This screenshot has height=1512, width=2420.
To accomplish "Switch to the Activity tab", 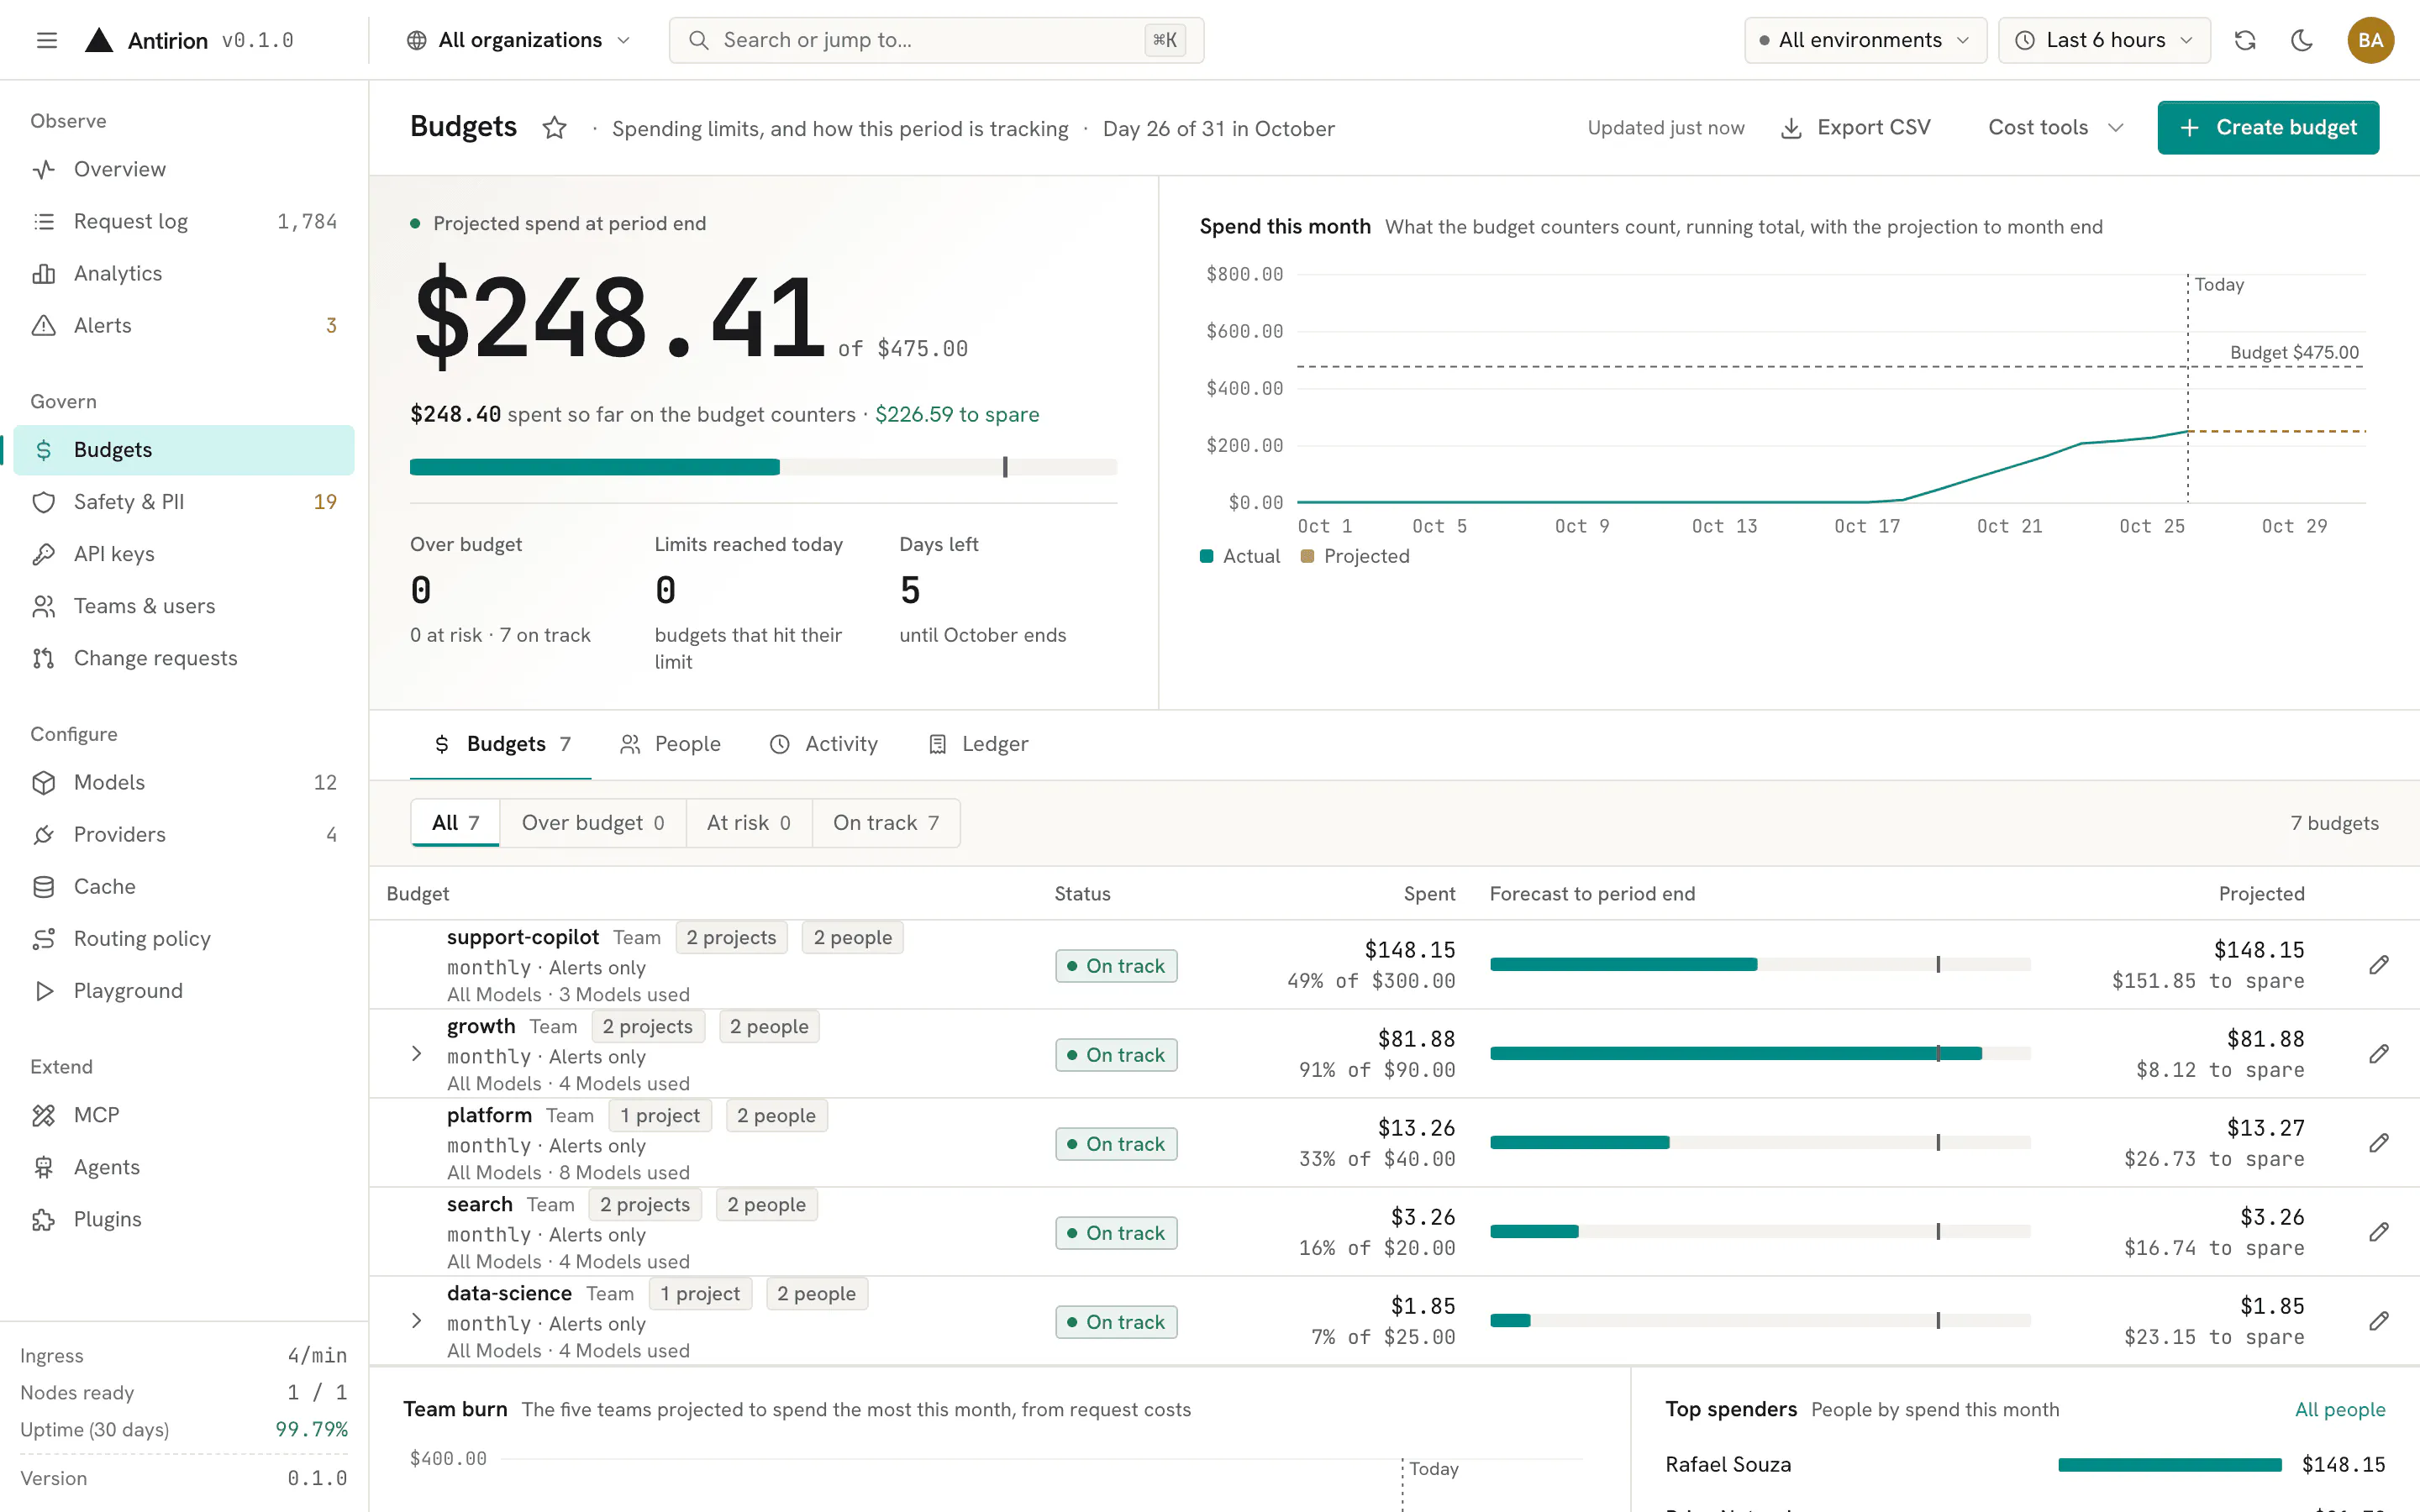I will (824, 744).
